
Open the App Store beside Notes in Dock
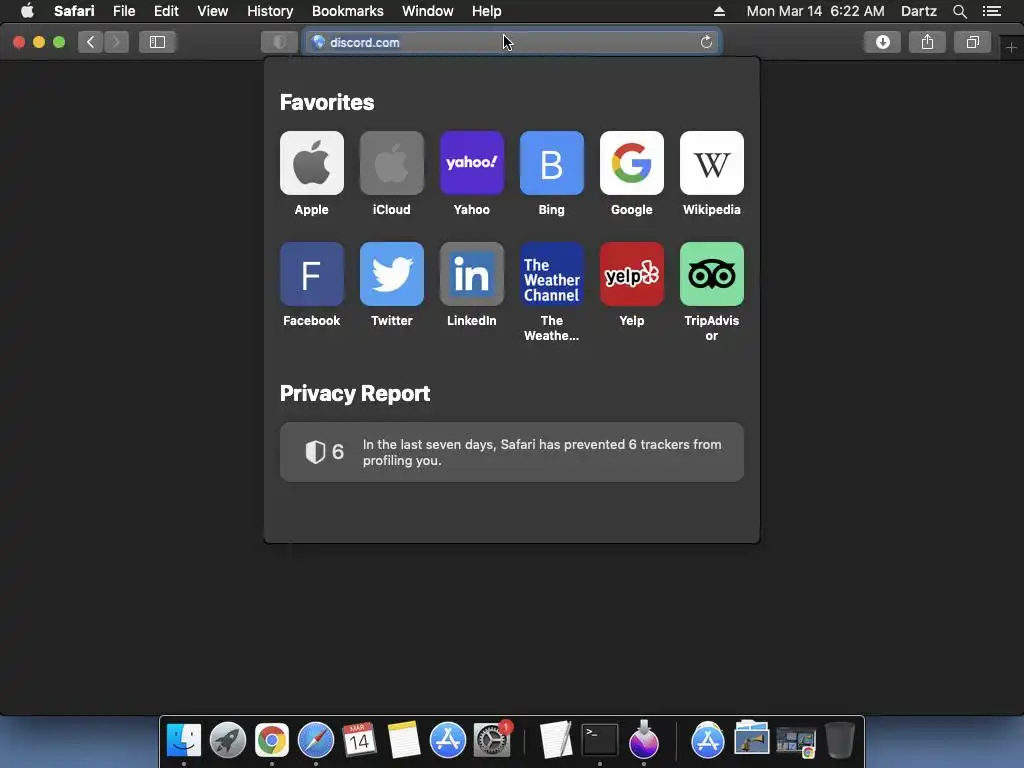coord(447,740)
